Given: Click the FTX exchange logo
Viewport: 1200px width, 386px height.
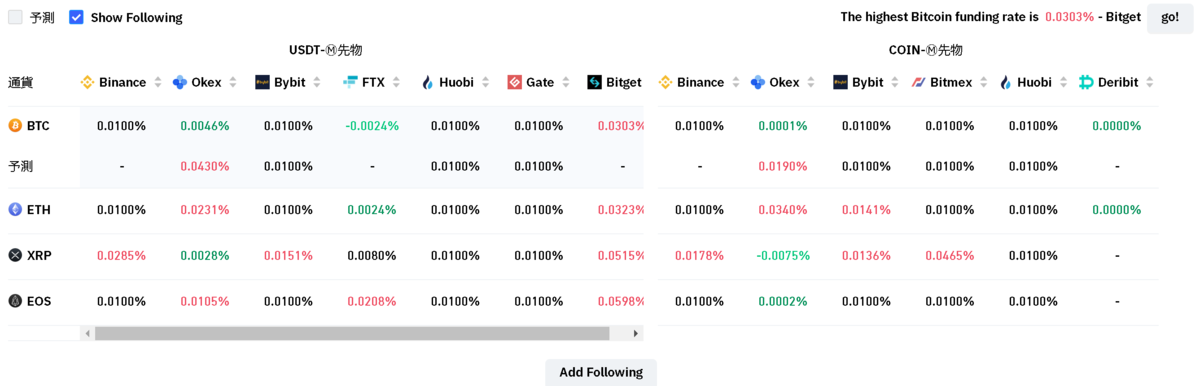Looking at the screenshot, I should [x=350, y=82].
